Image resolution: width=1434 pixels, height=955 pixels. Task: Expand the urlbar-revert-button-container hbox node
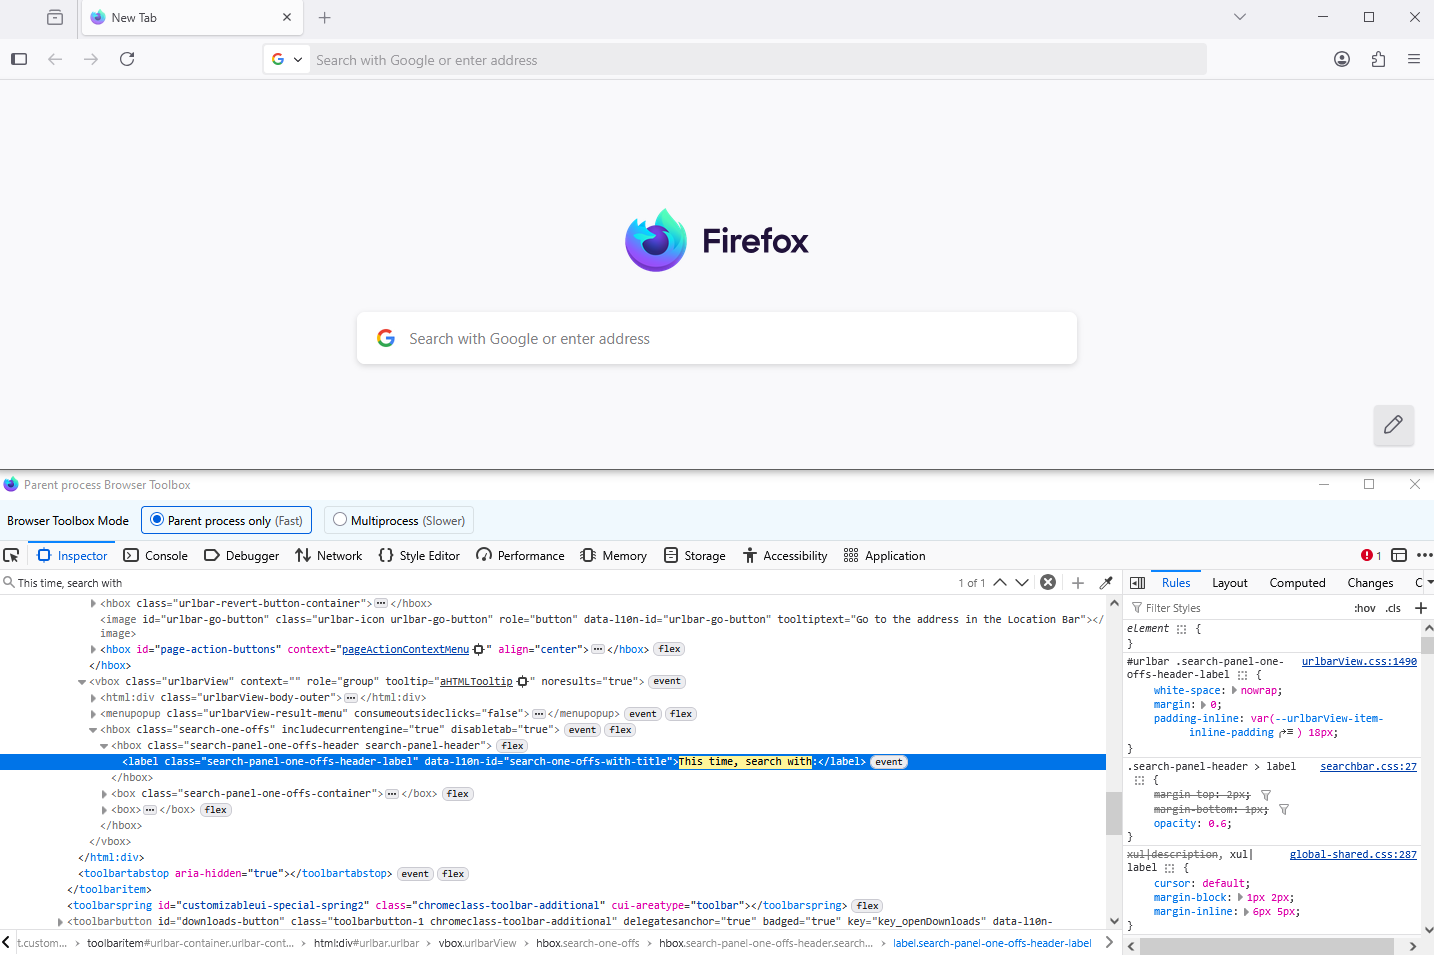[x=93, y=604]
